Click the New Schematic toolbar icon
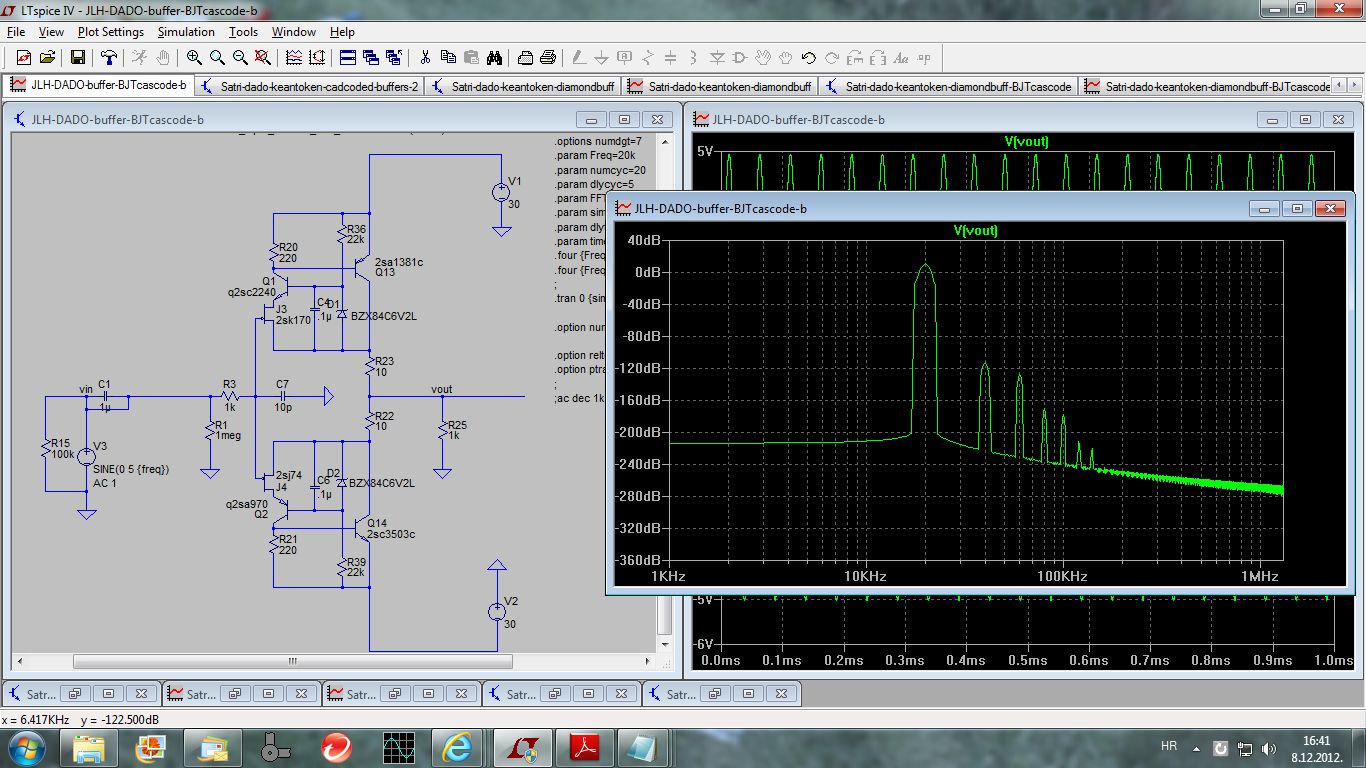Screen dimensions: 1366x768 coord(23,58)
